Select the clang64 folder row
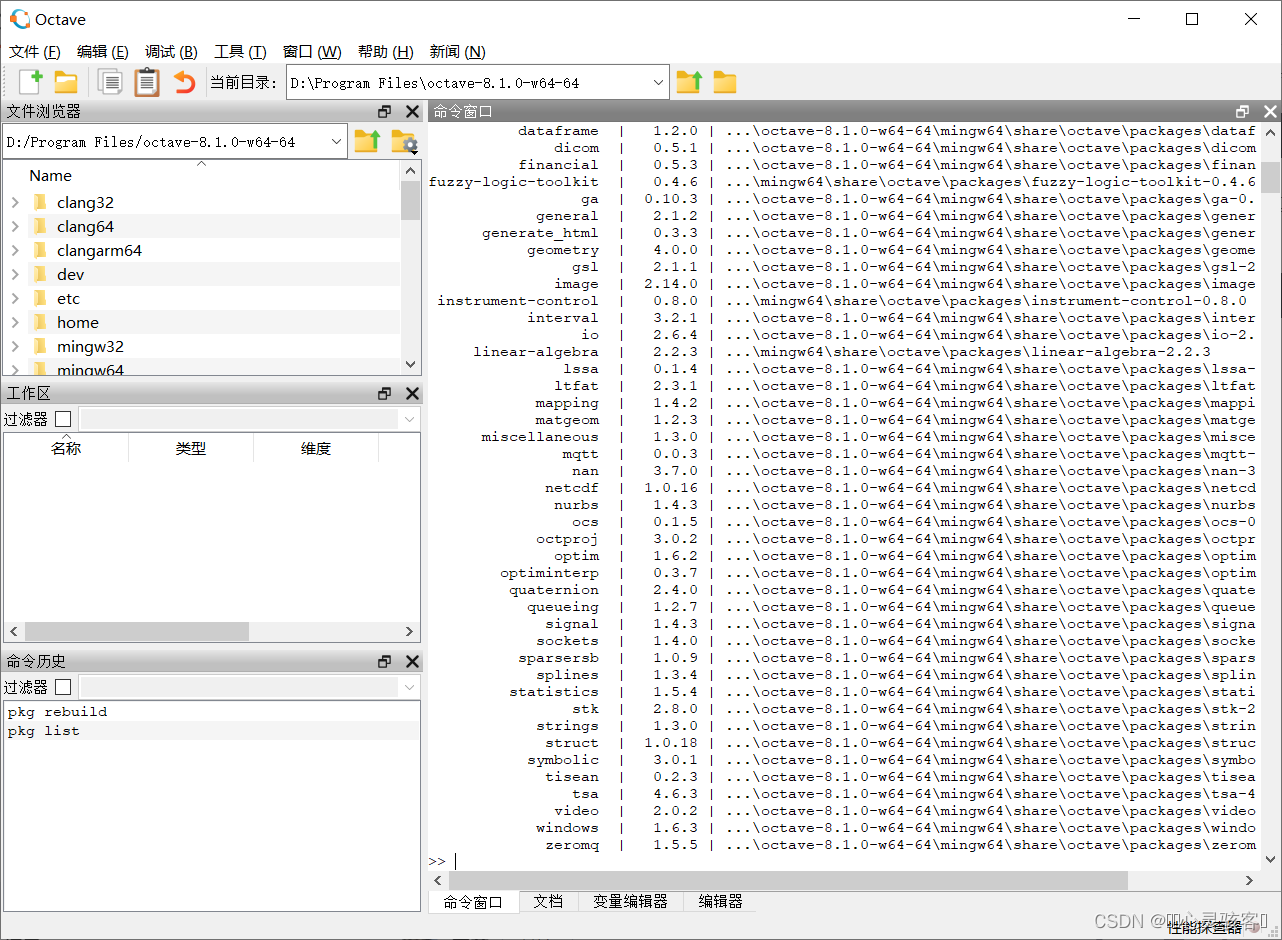1282x940 pixels. (x=201, y=226)
